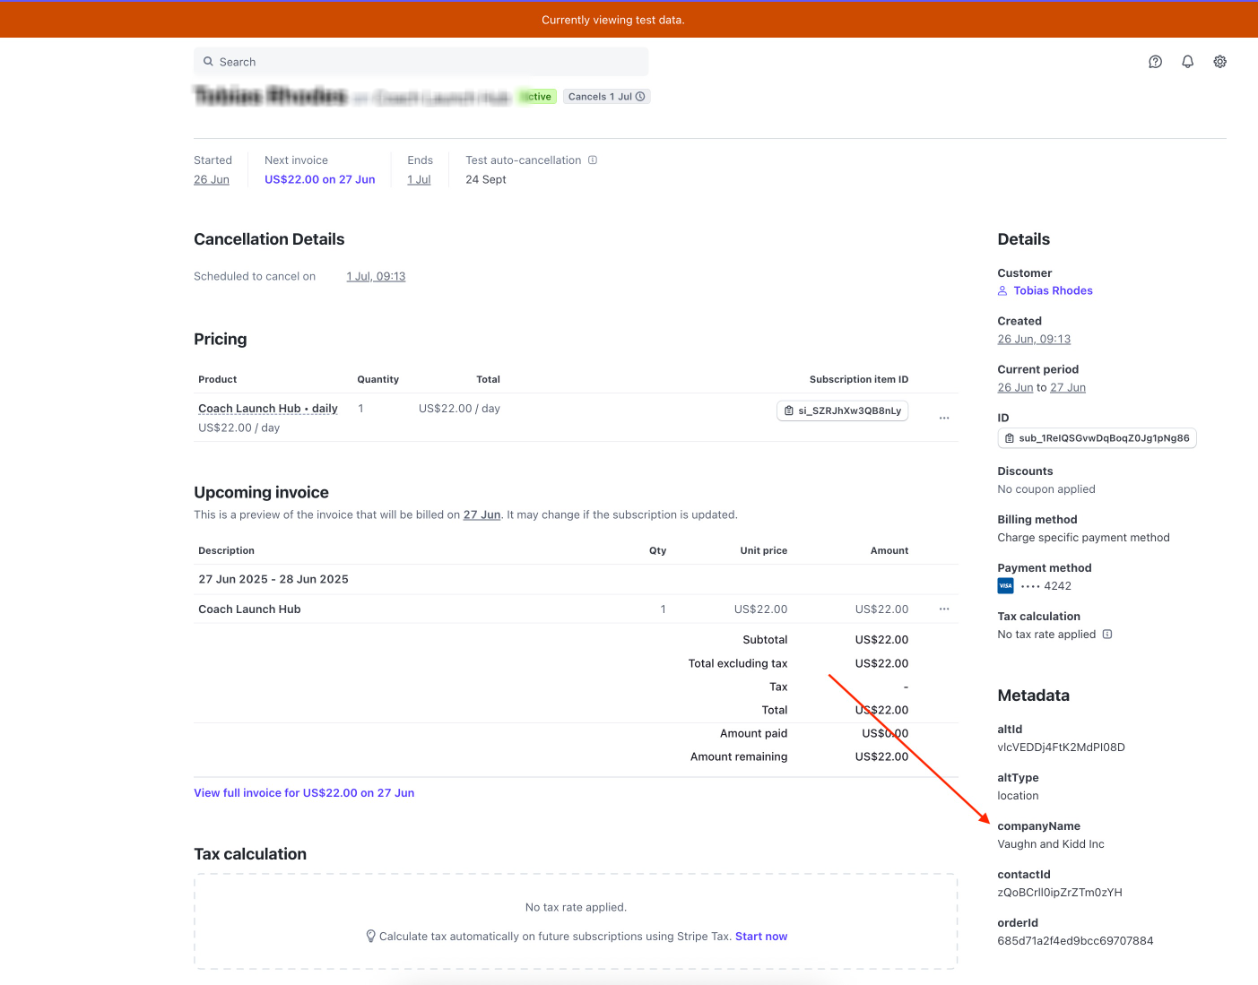Click the search magnifier icon

click(208, 62)
